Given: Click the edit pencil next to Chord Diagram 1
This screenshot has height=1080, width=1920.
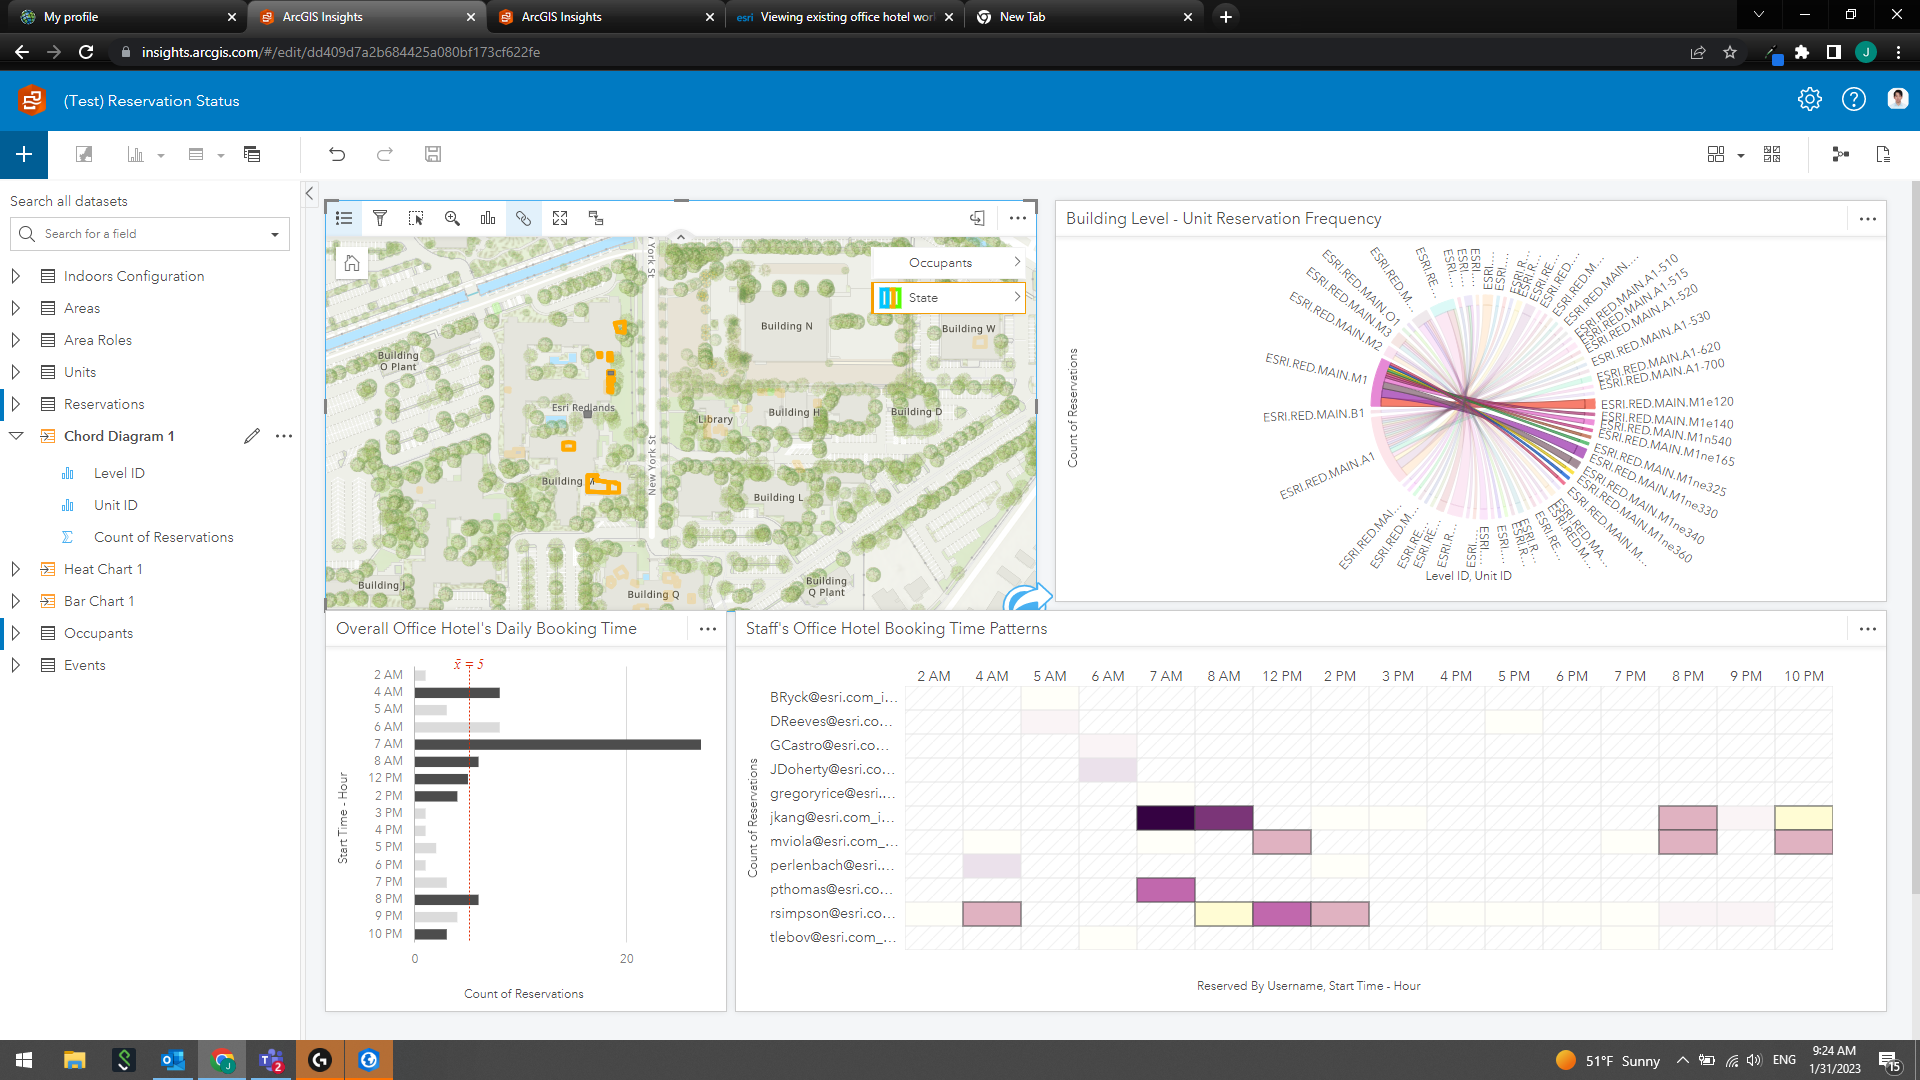Looking at the screenshot, I should click(x=252, y=435).
